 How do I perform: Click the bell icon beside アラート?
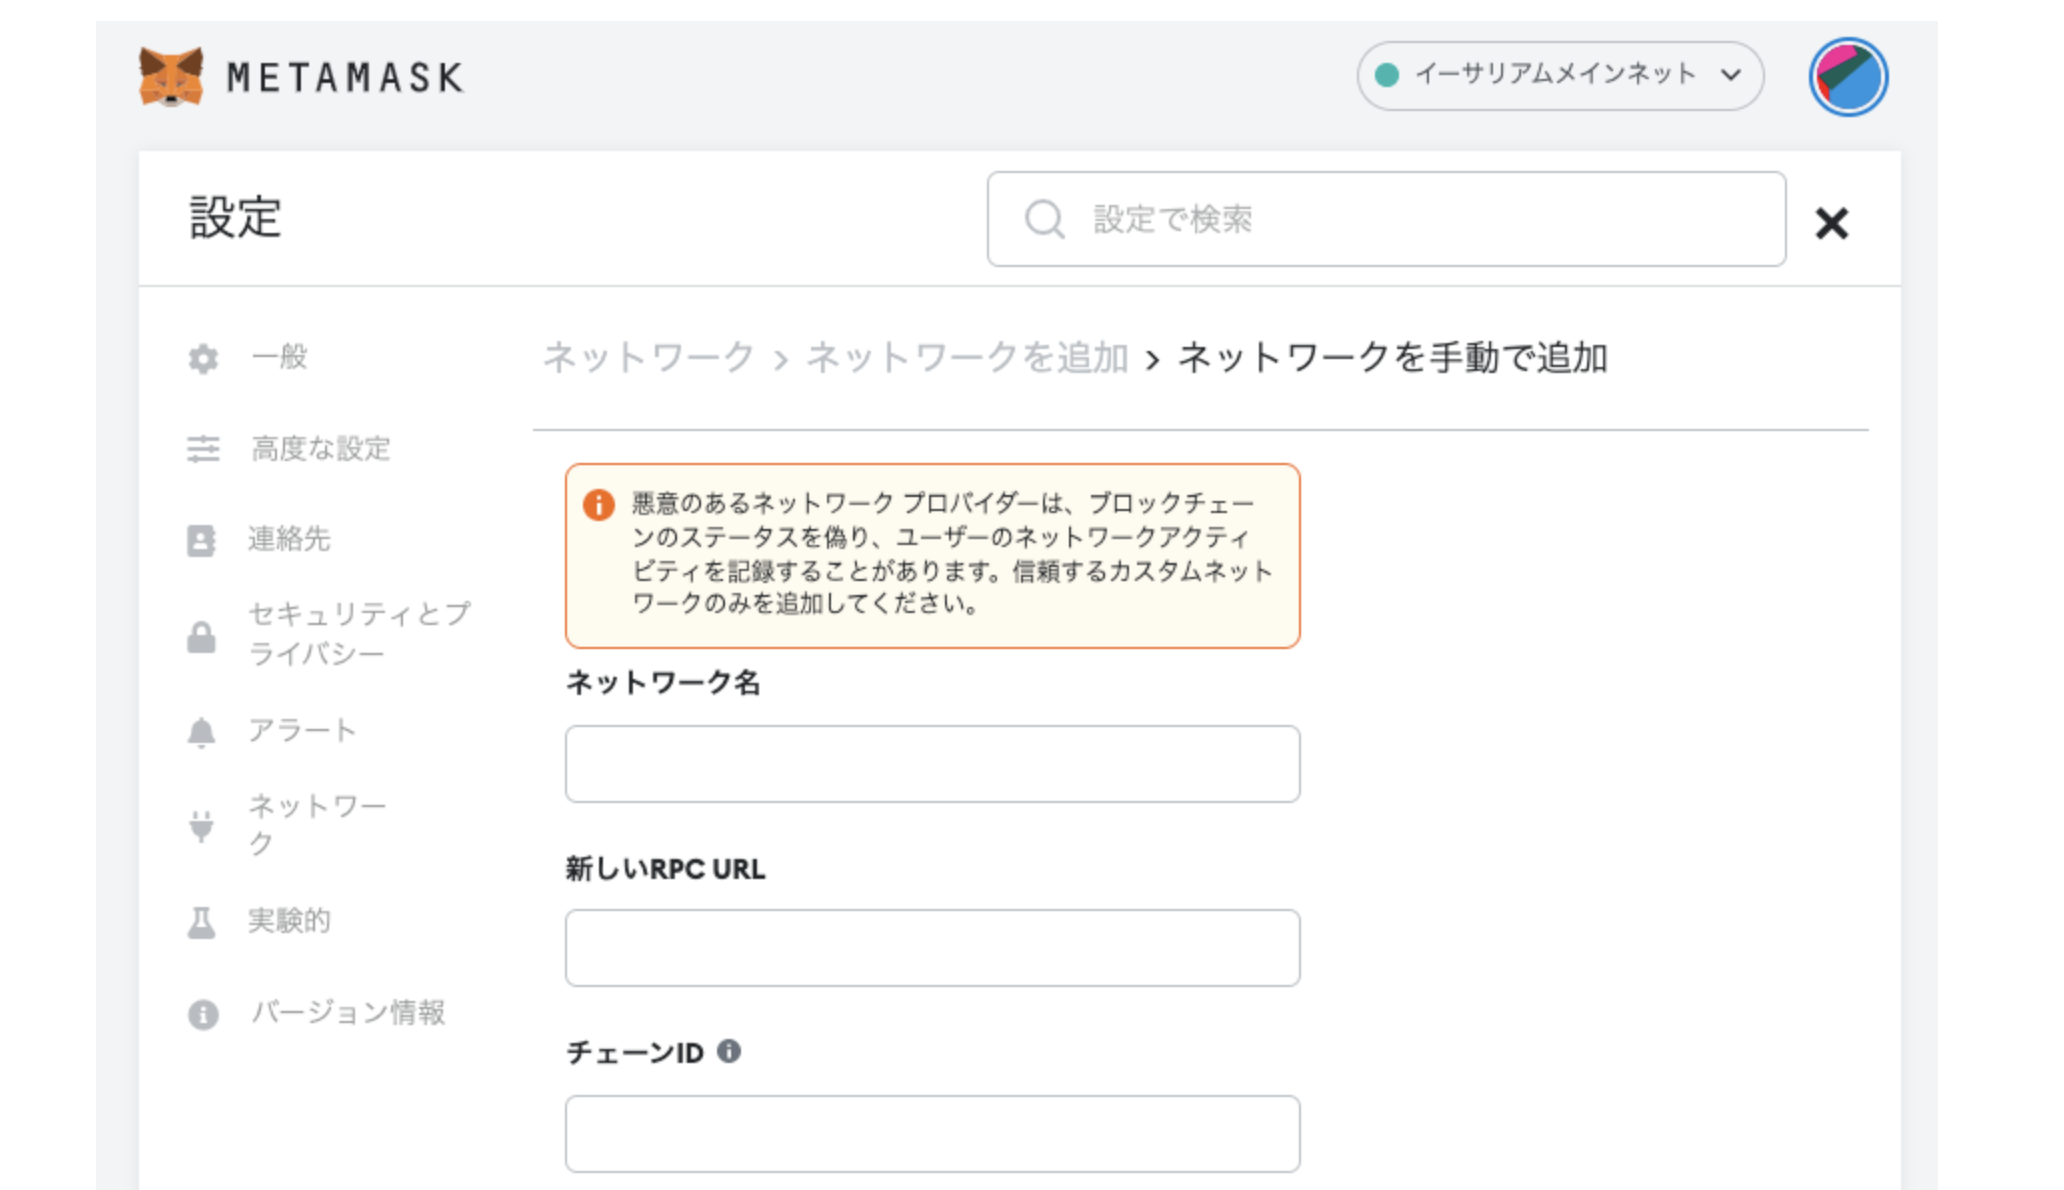[201, 733]
